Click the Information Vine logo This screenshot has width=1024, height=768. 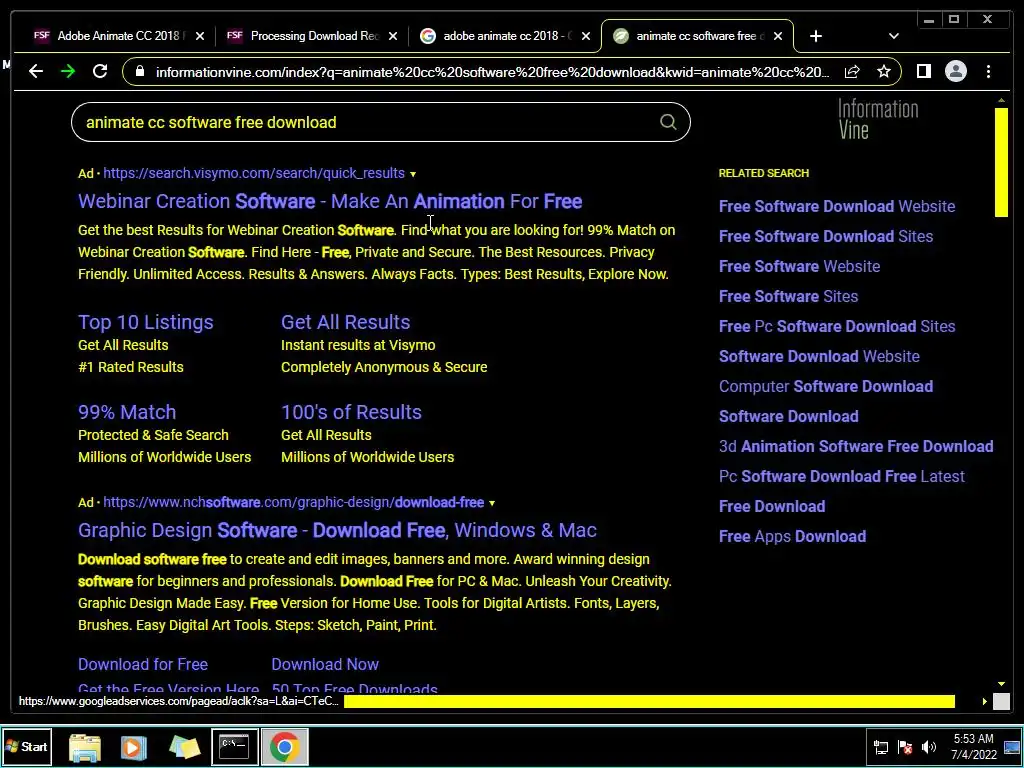pyautogui.click(x=878, y=119)
